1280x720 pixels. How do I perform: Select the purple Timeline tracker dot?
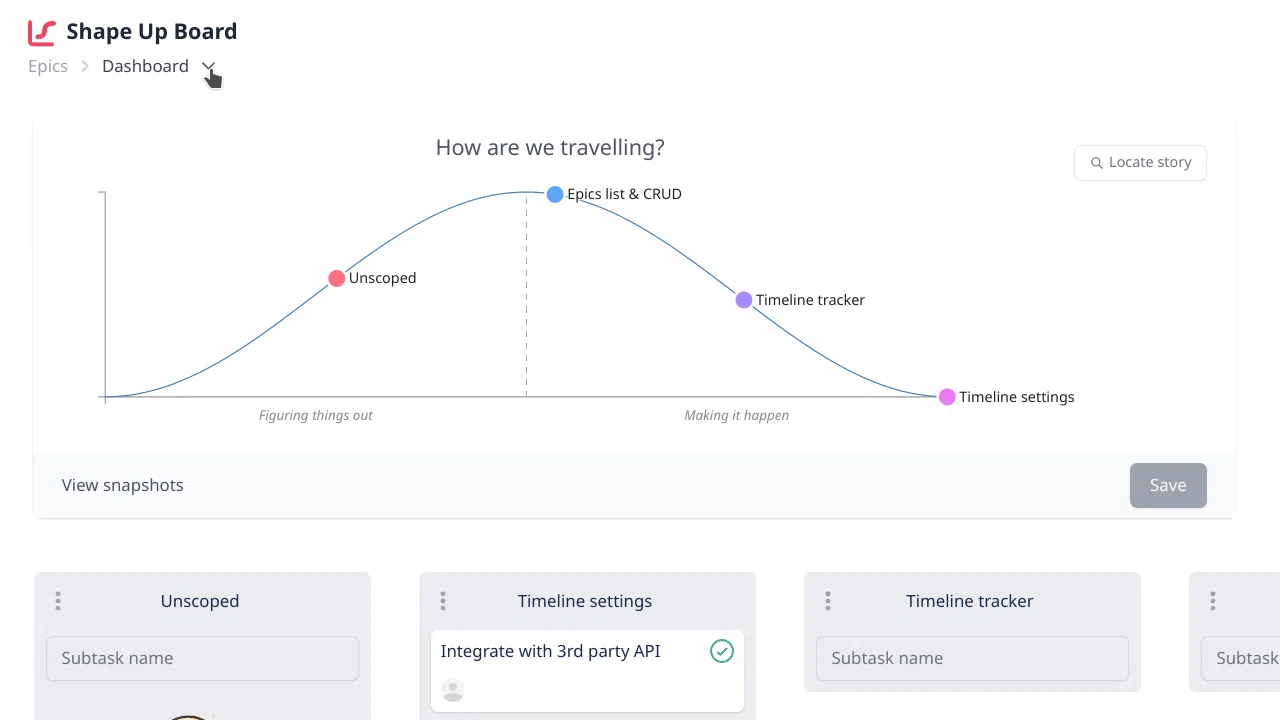tap(744, 300)
